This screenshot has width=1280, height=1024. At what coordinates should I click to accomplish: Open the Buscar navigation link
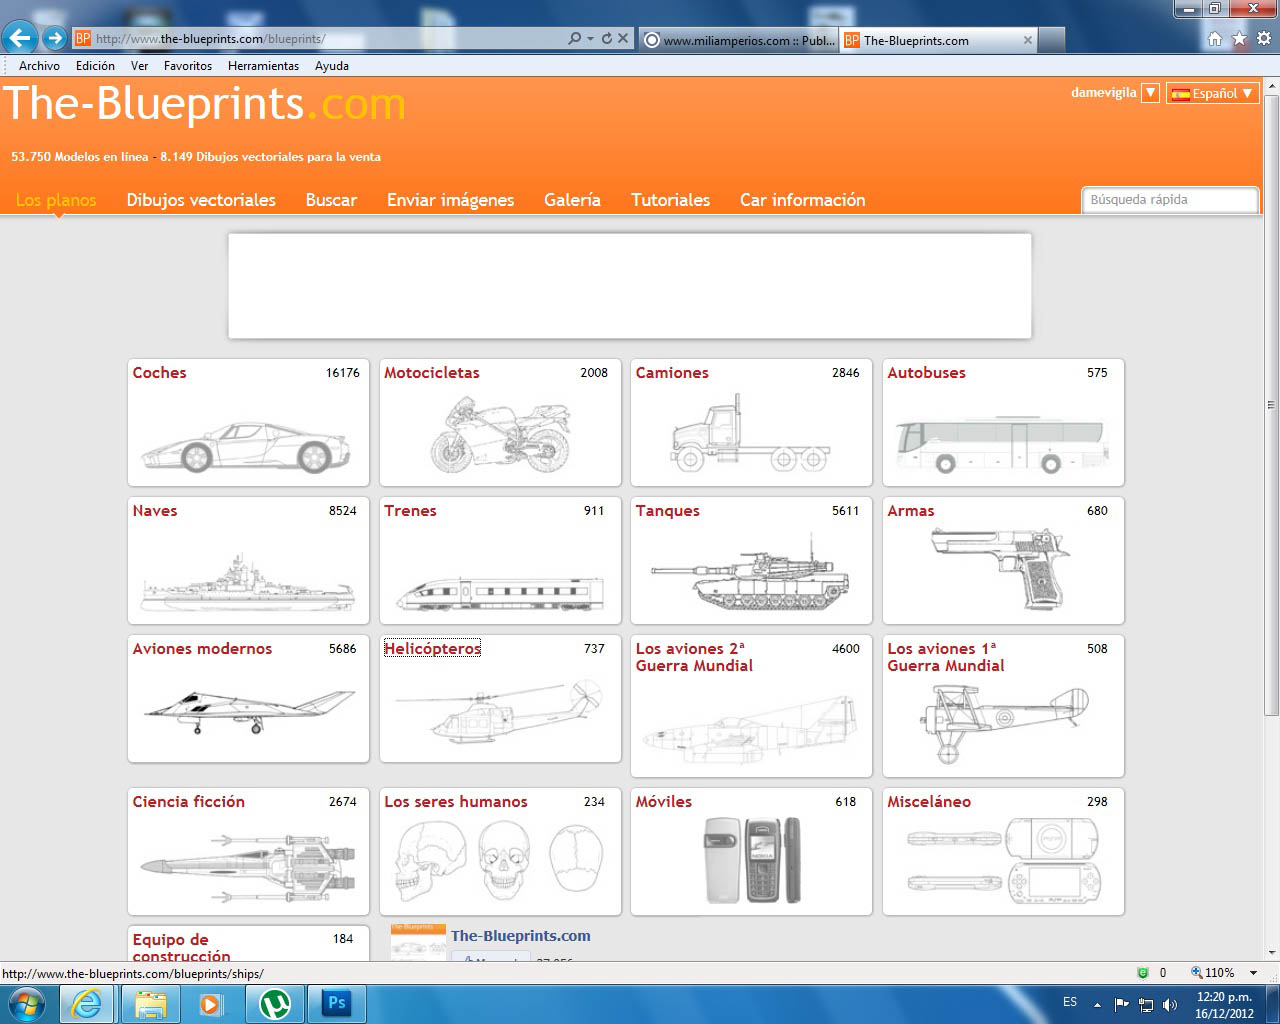pyautogui.click(x=331, y=200)
